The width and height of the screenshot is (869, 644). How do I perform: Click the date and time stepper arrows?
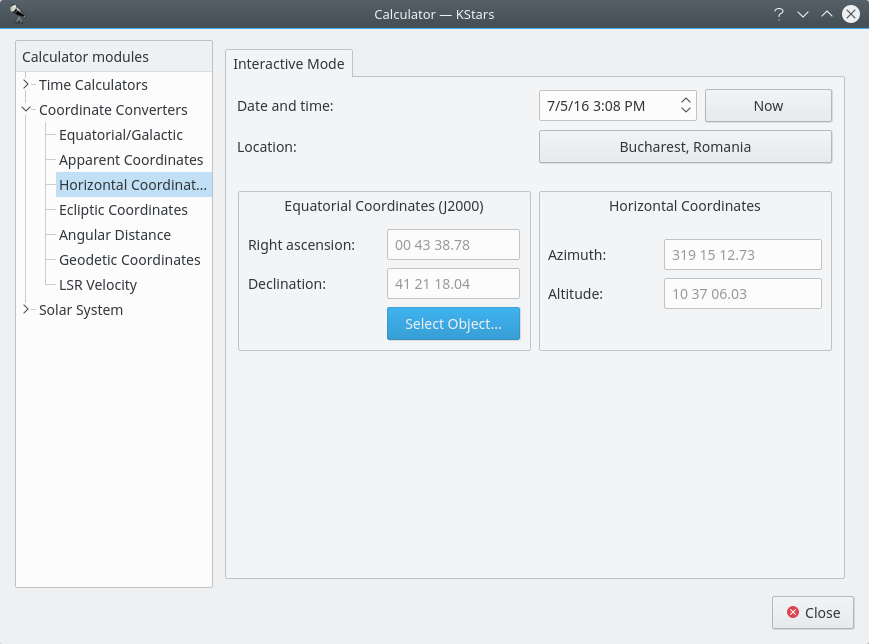[x=686, y=106]
